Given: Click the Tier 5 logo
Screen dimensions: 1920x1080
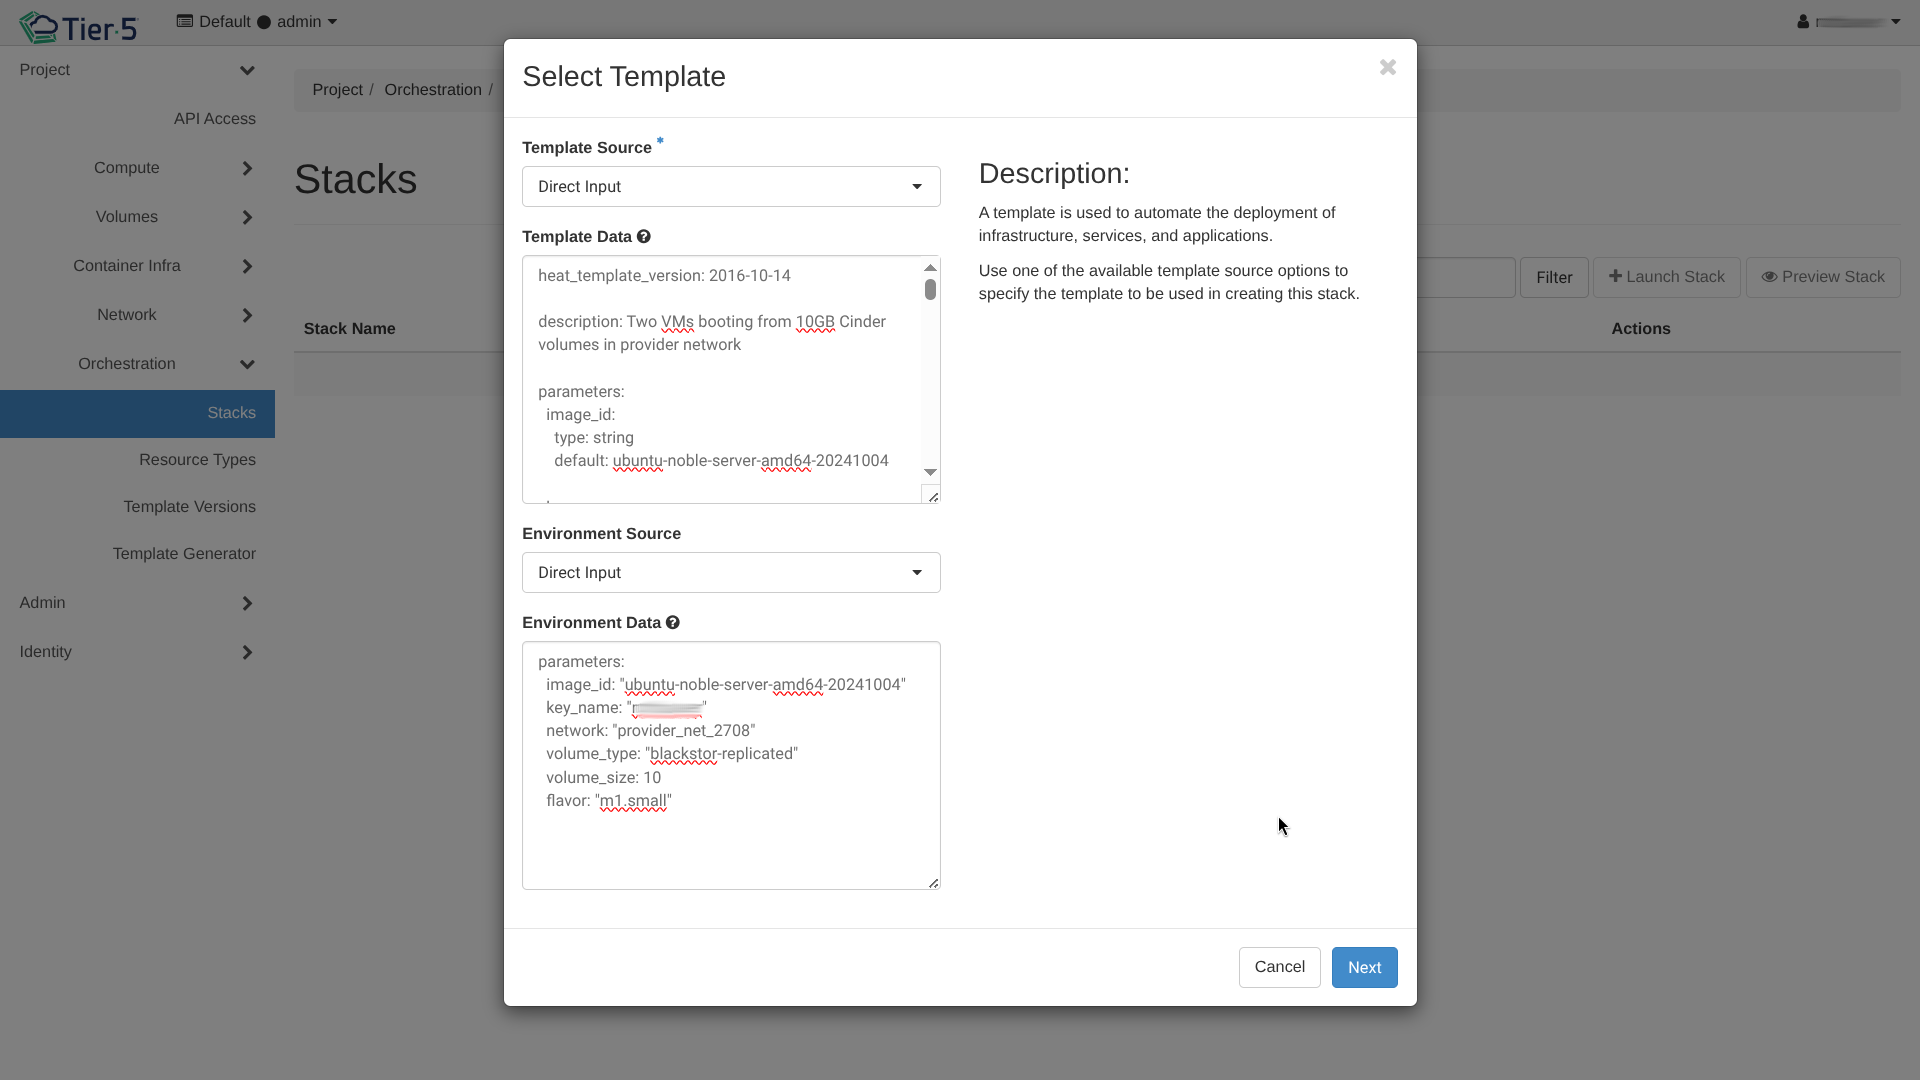Looking at the screenshot, I should (78, 27).
